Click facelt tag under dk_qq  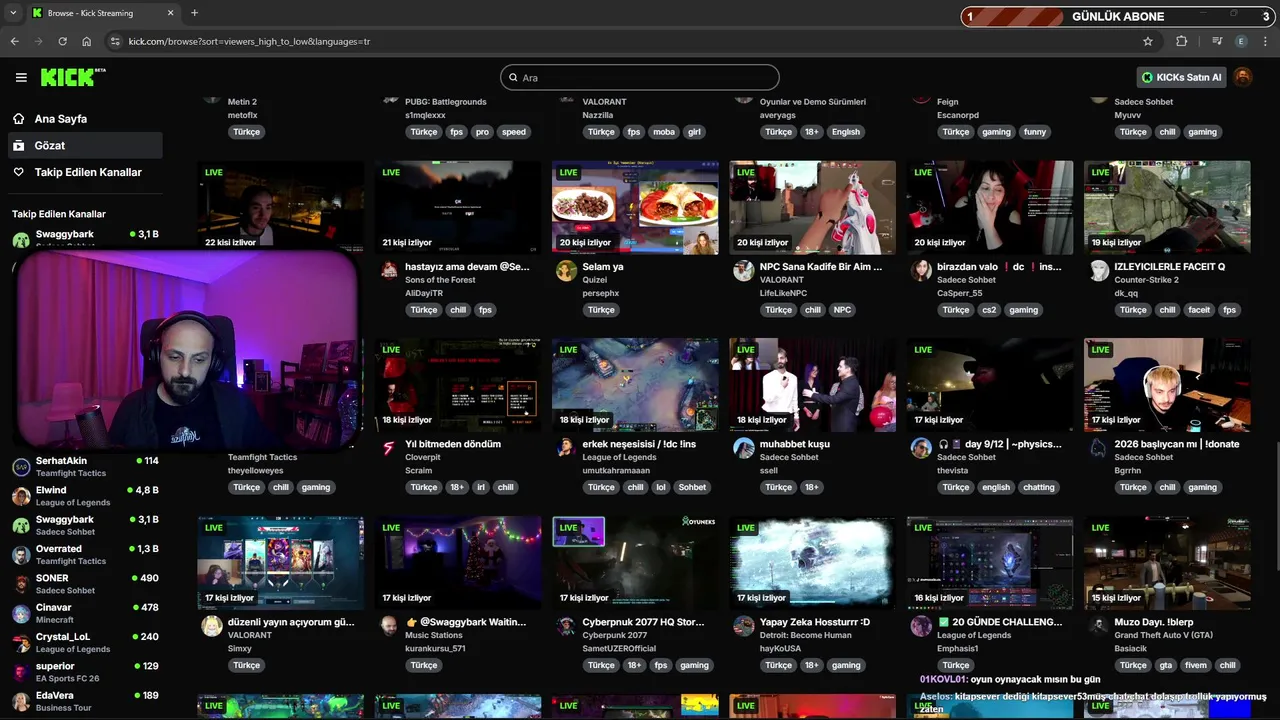pyautogui.click(x=1198, y=310)
